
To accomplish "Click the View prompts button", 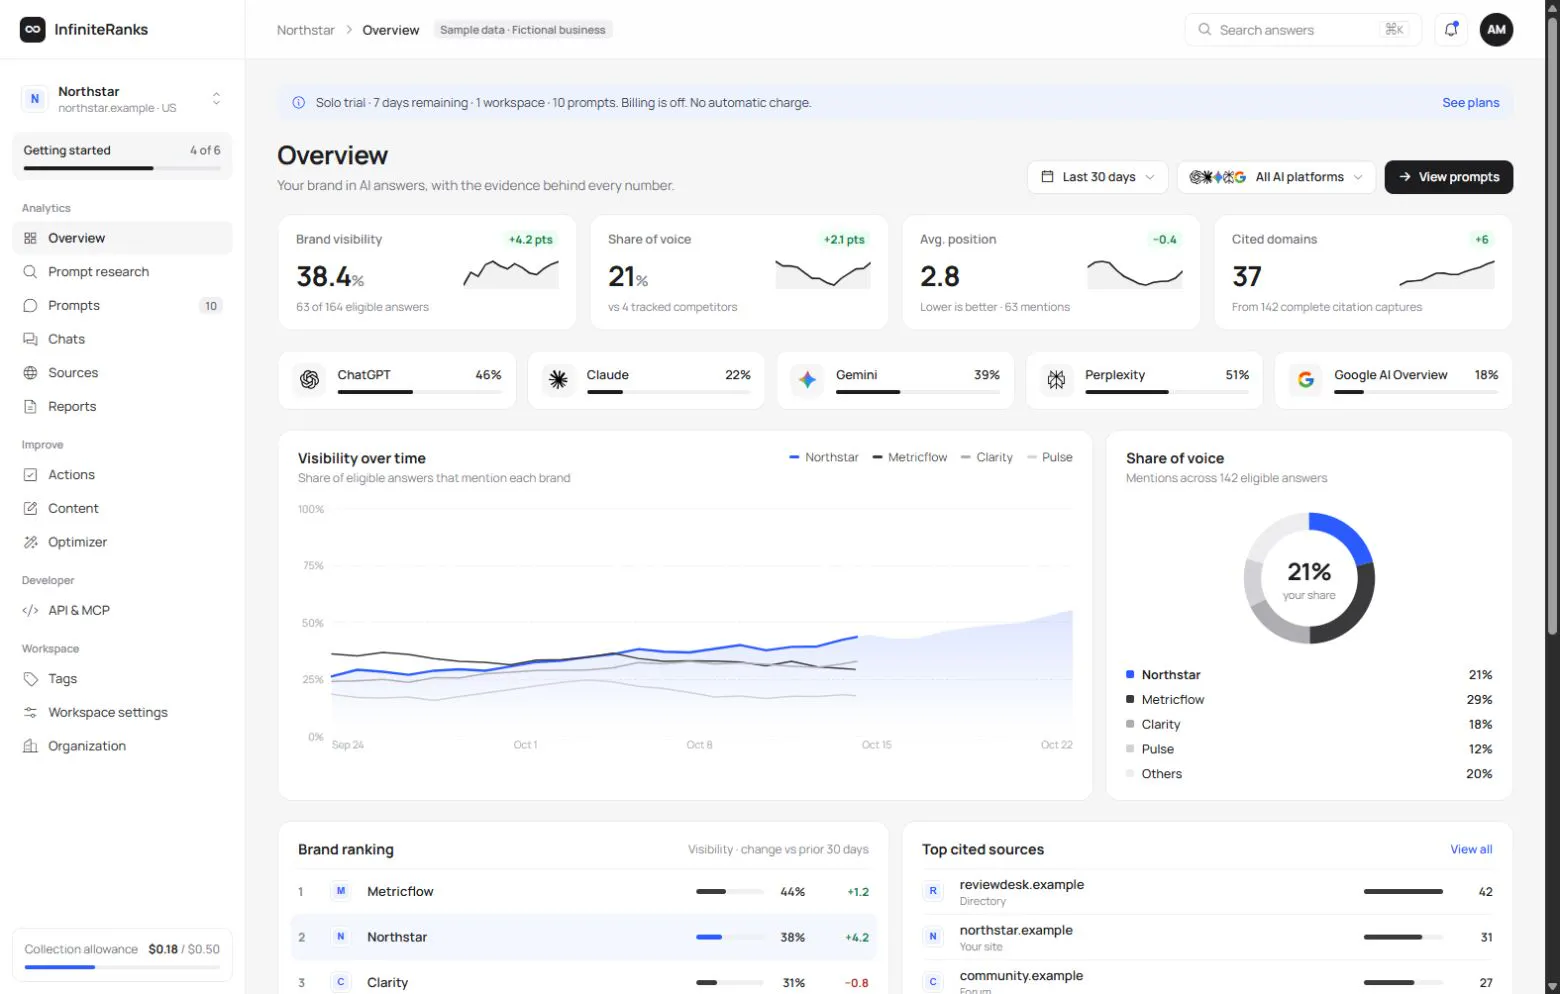I will click(x=1449, y=177).
